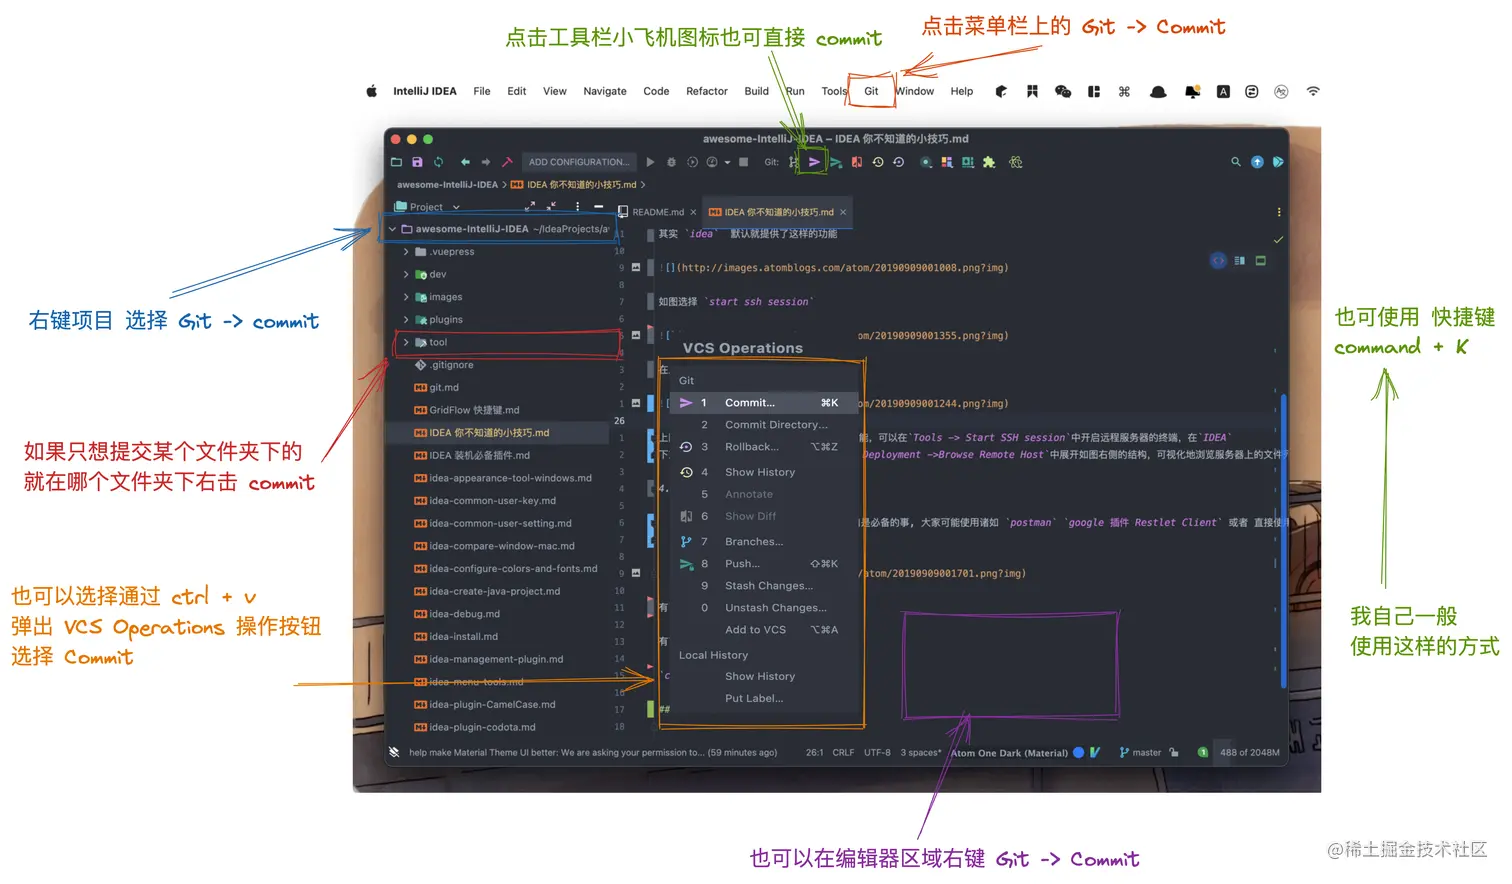Click the Run play icon in toolbar

(x=650, y=162)
